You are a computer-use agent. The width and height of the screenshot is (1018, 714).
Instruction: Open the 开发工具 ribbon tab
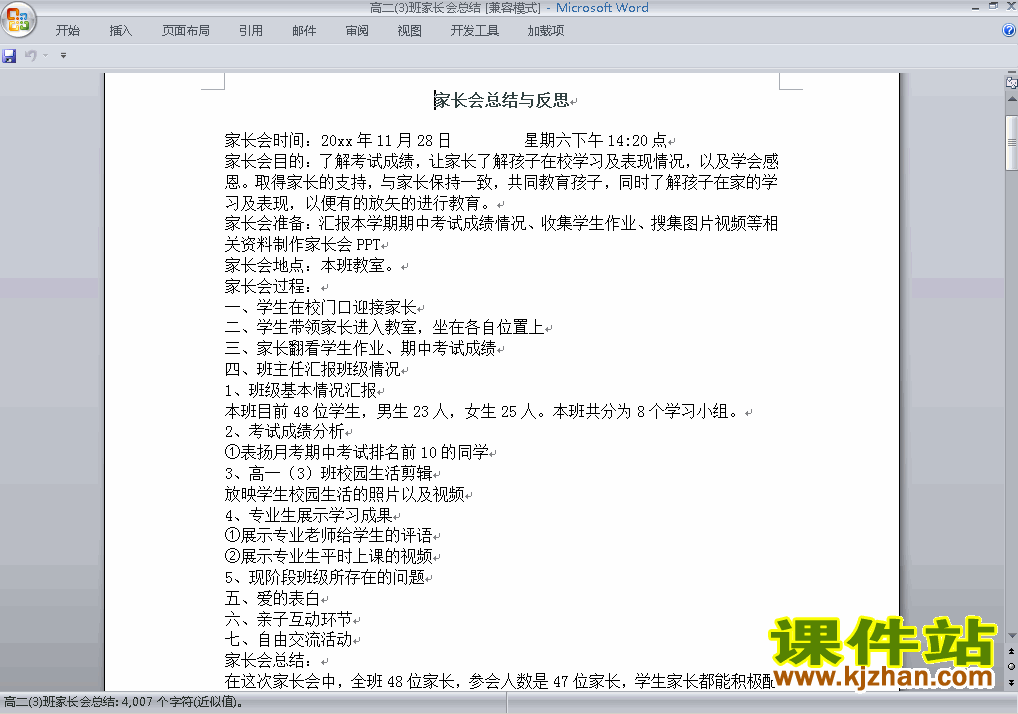pyautogui.click(x=475, y=31)
